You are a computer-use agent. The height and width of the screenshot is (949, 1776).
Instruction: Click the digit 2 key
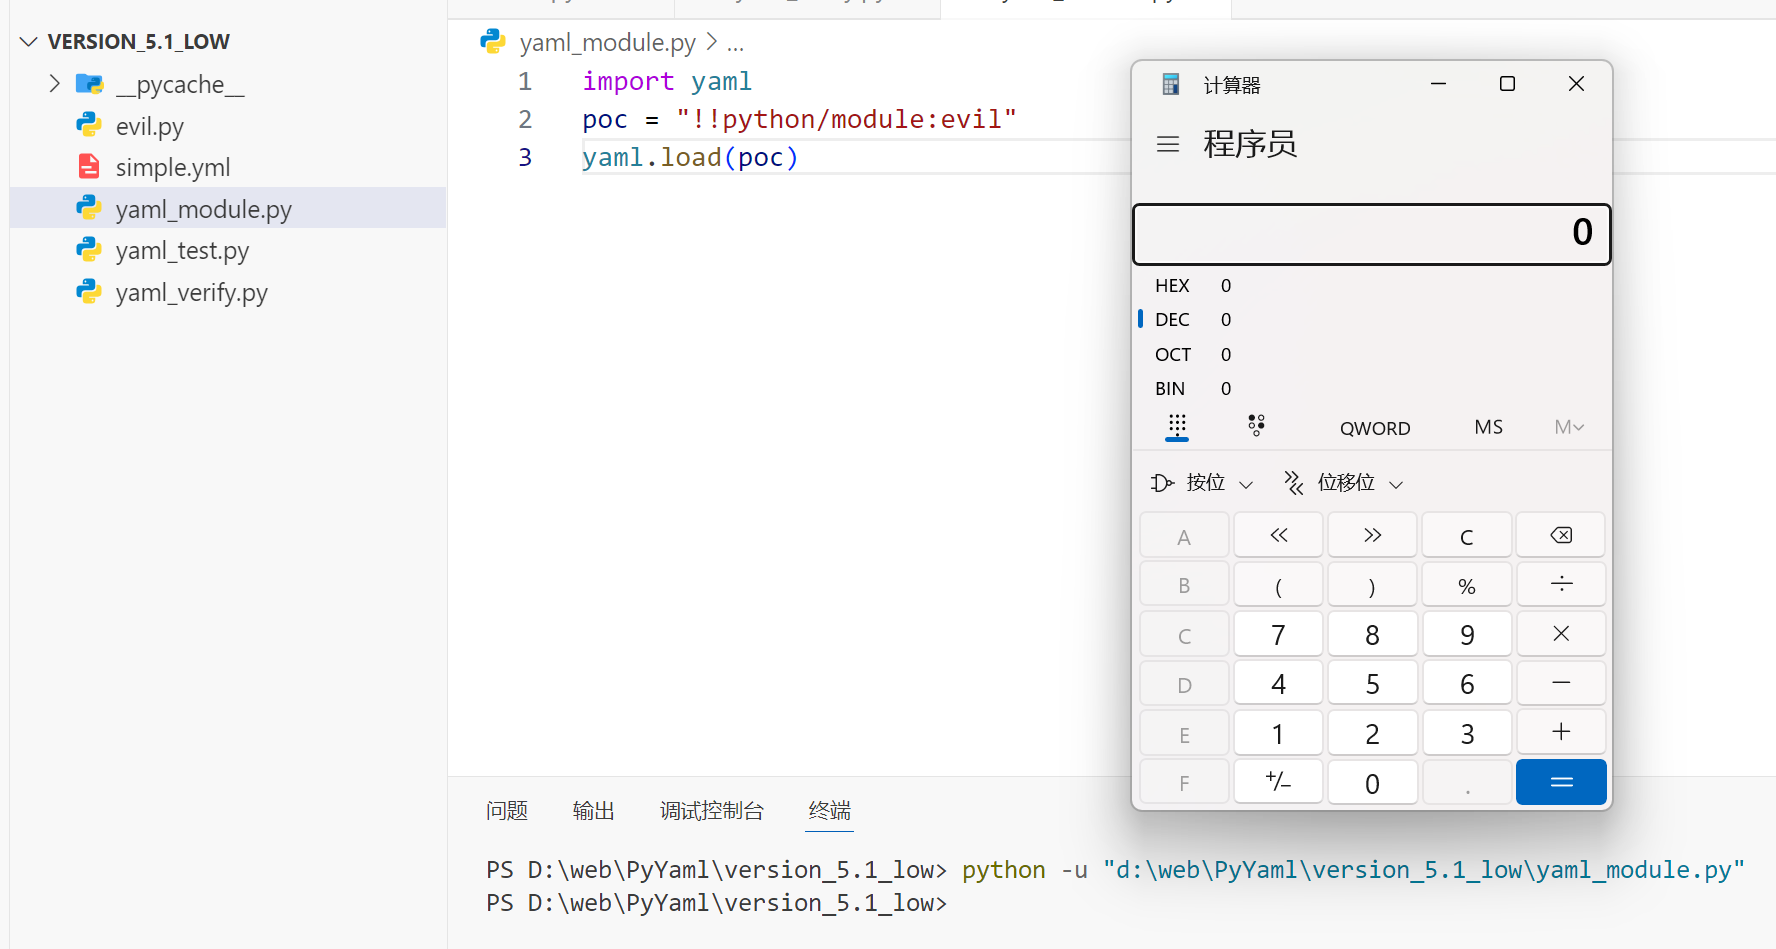1372,733
